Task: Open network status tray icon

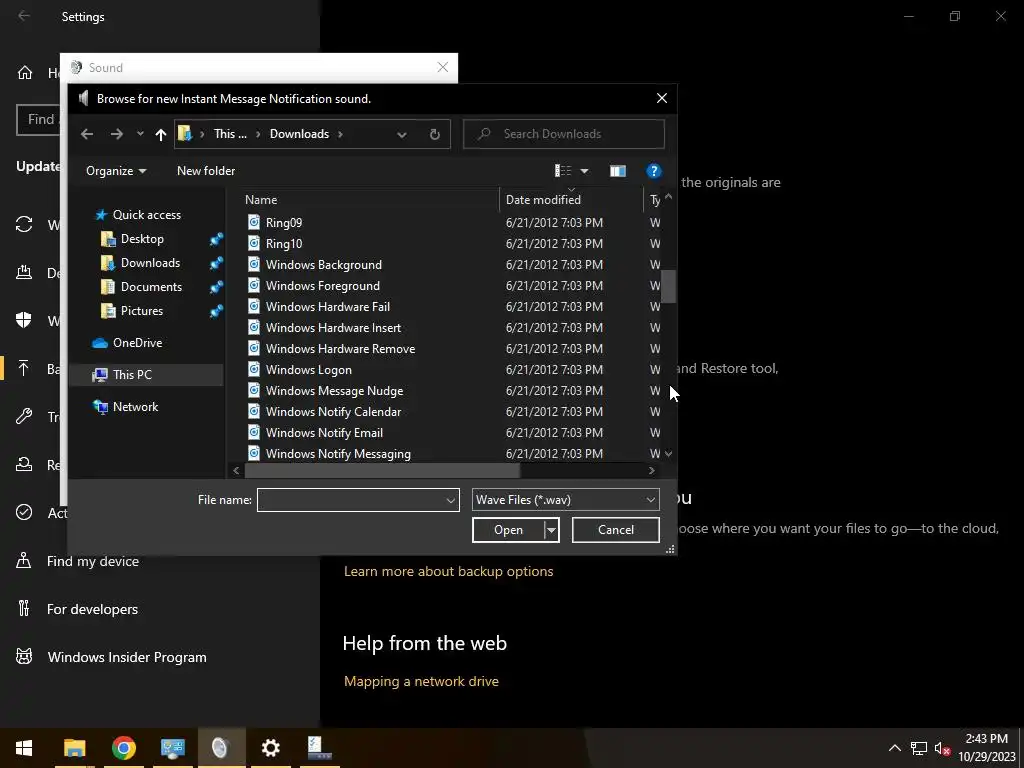Action: pos(919,748)
